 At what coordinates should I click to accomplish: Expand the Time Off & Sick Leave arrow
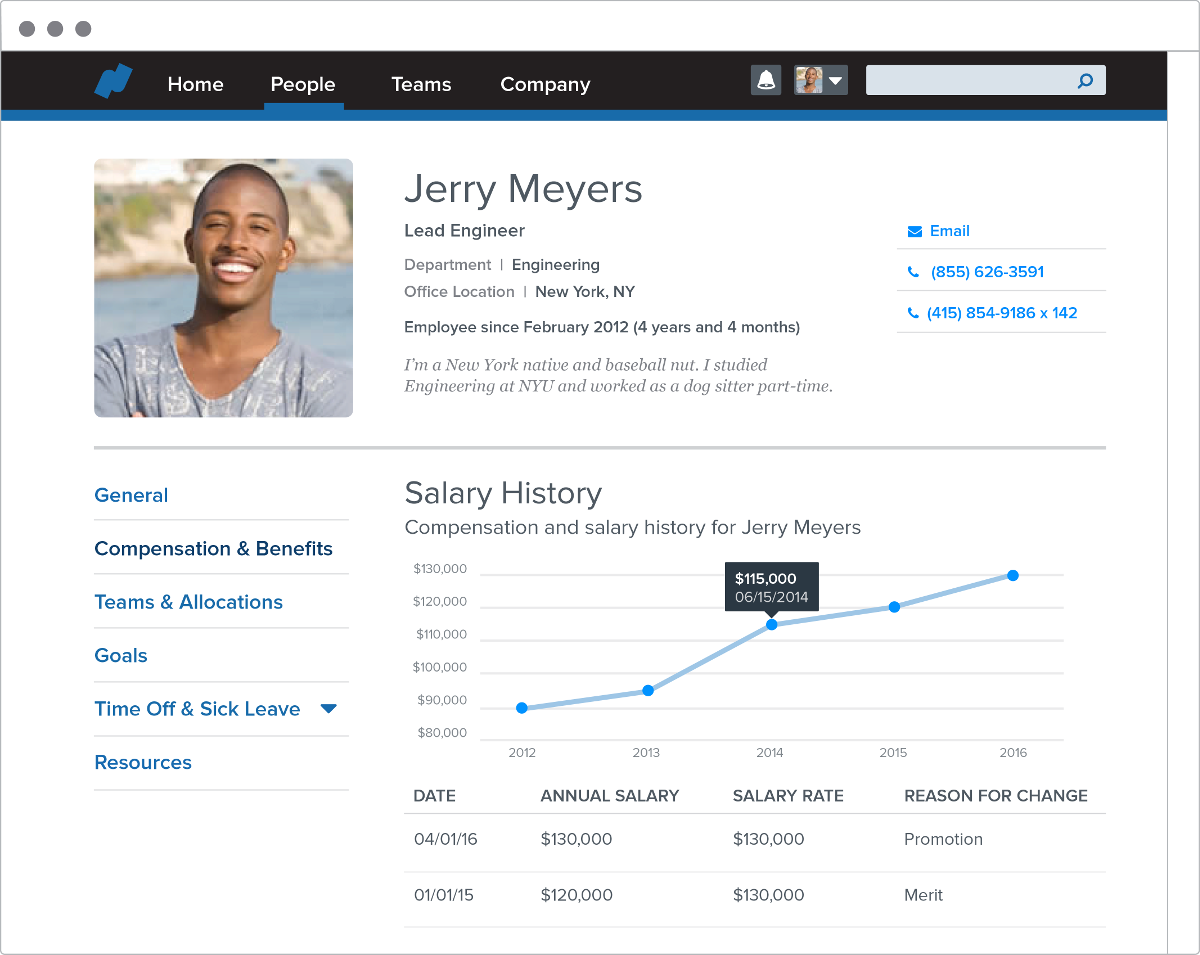tap(328, 709)
